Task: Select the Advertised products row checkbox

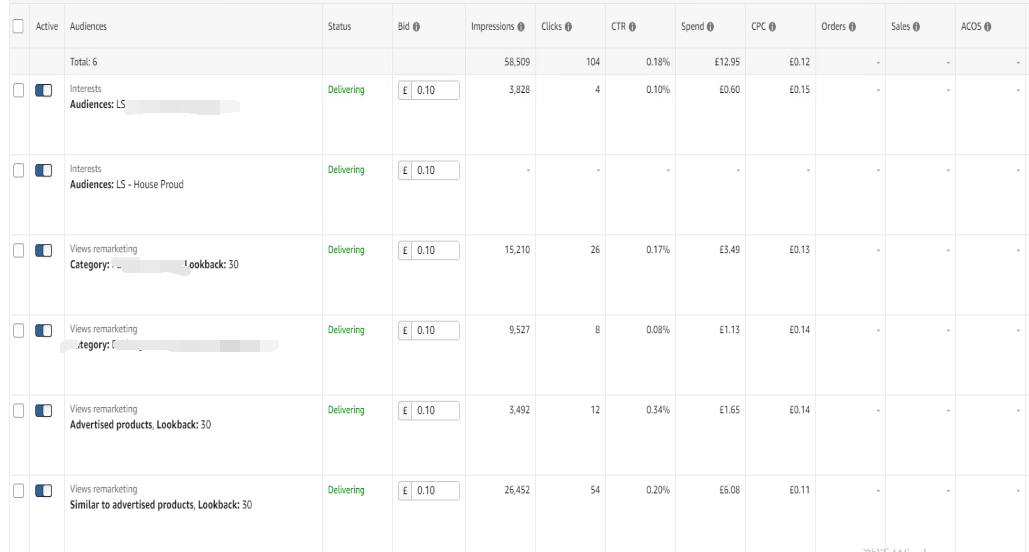Action: pyautogui.click(x=18, y=411)
